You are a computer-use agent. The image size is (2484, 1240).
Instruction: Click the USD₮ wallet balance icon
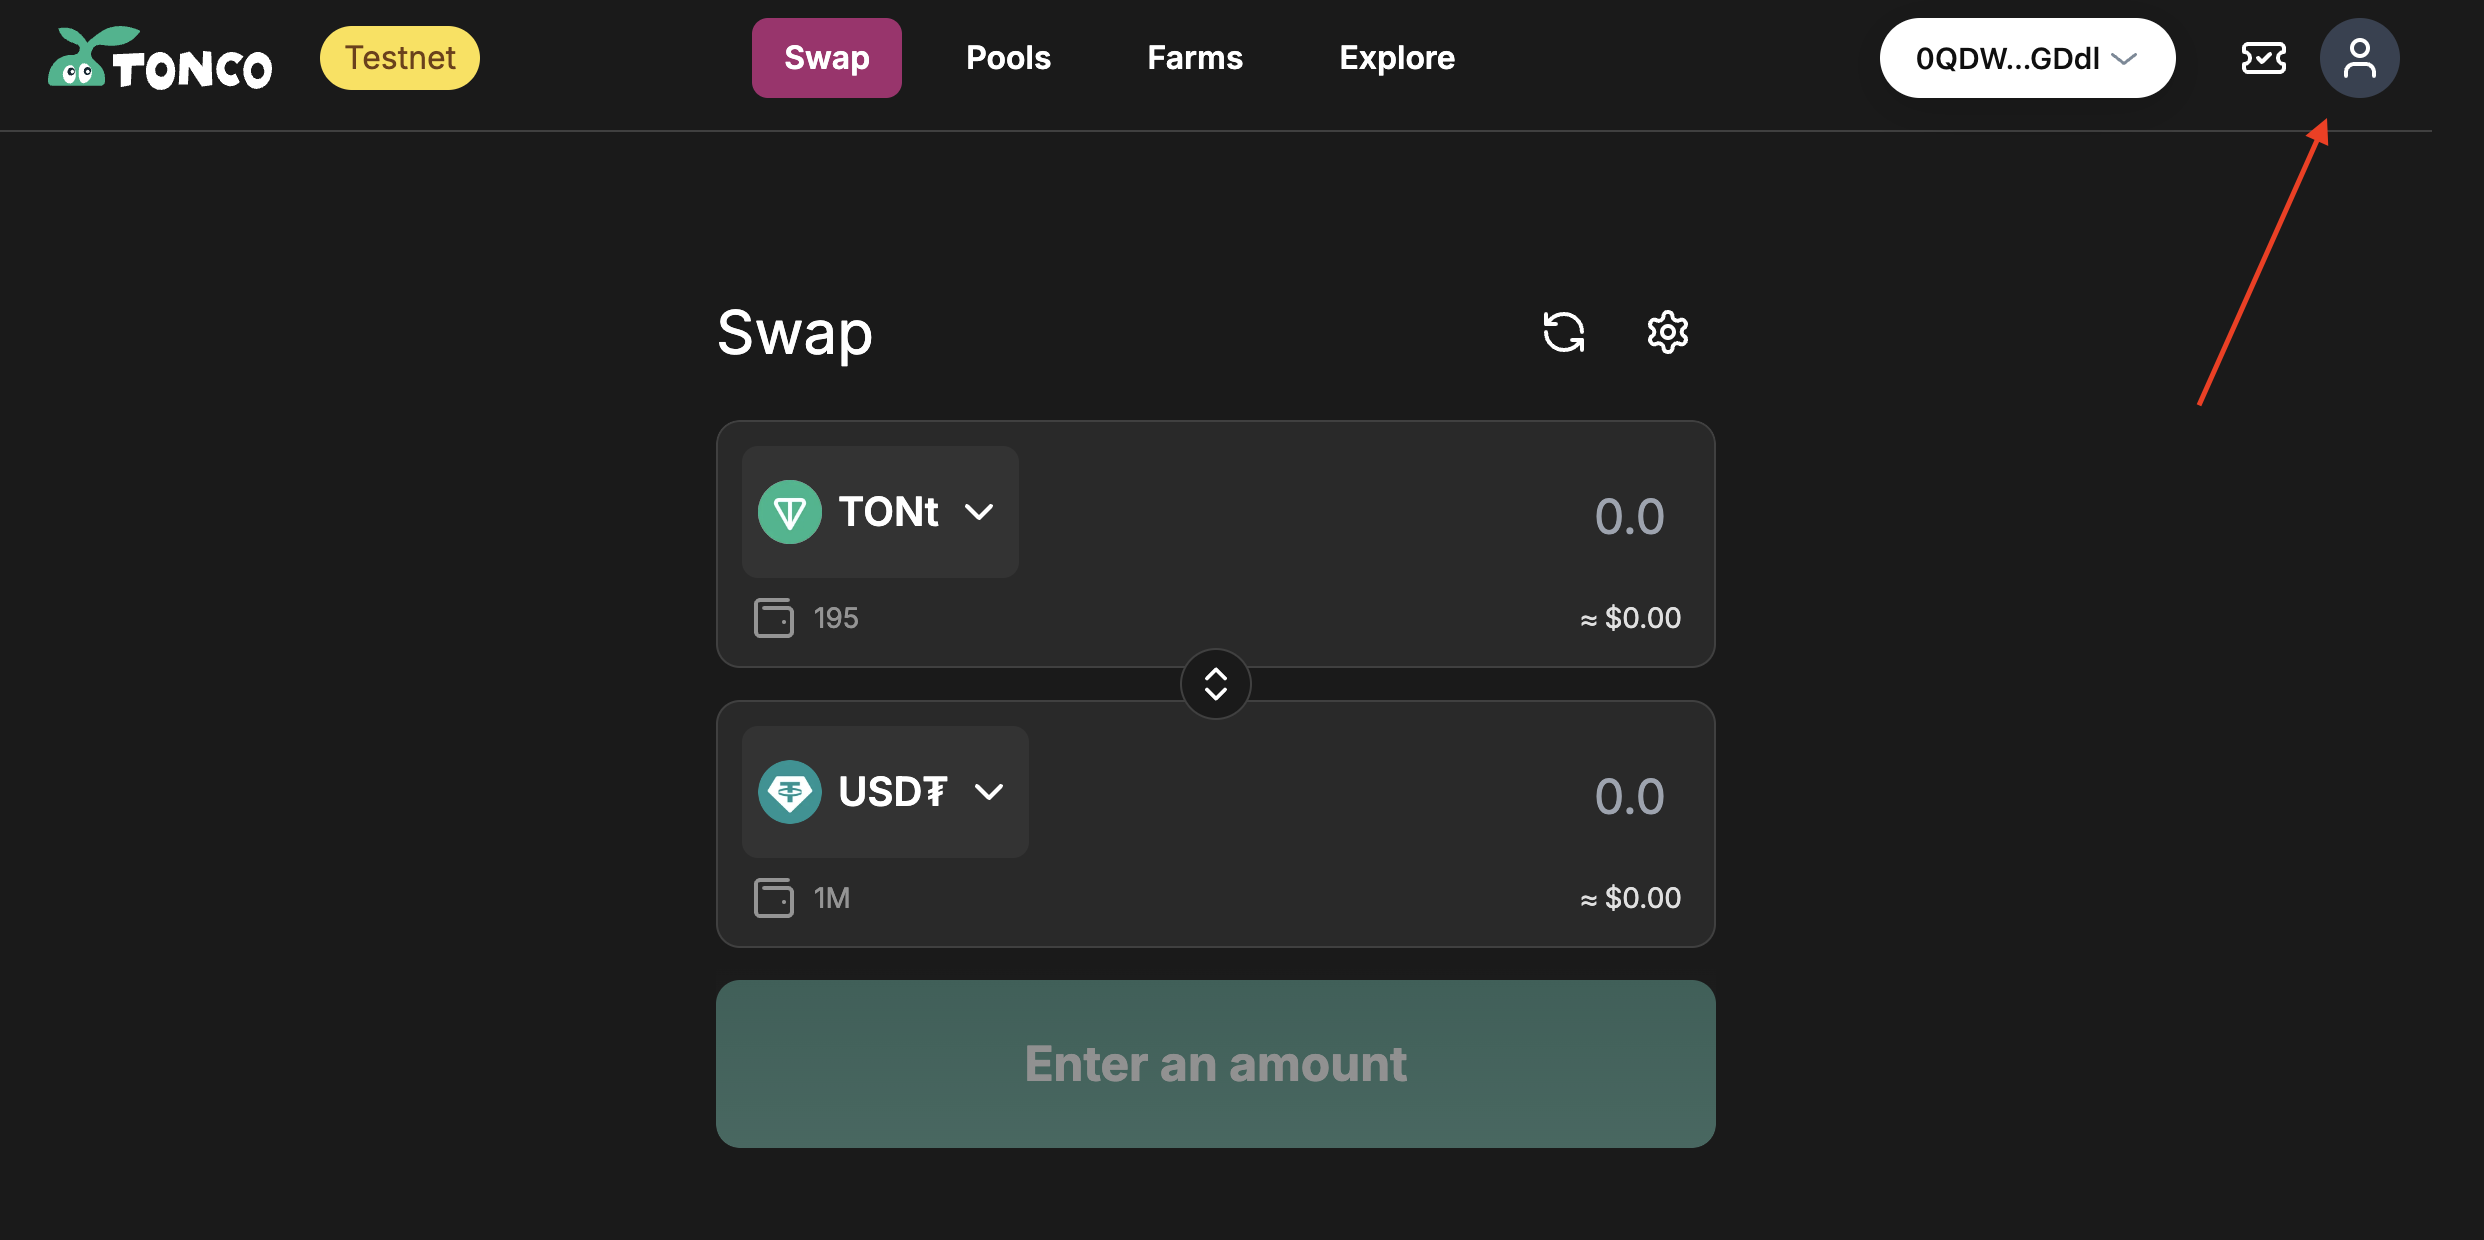click(x=773, y=898)
